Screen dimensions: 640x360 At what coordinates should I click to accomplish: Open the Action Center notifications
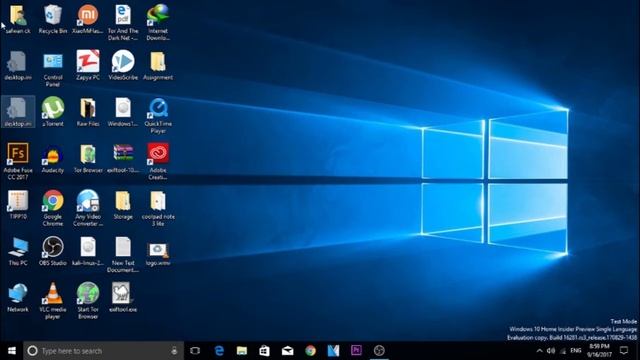624,351
